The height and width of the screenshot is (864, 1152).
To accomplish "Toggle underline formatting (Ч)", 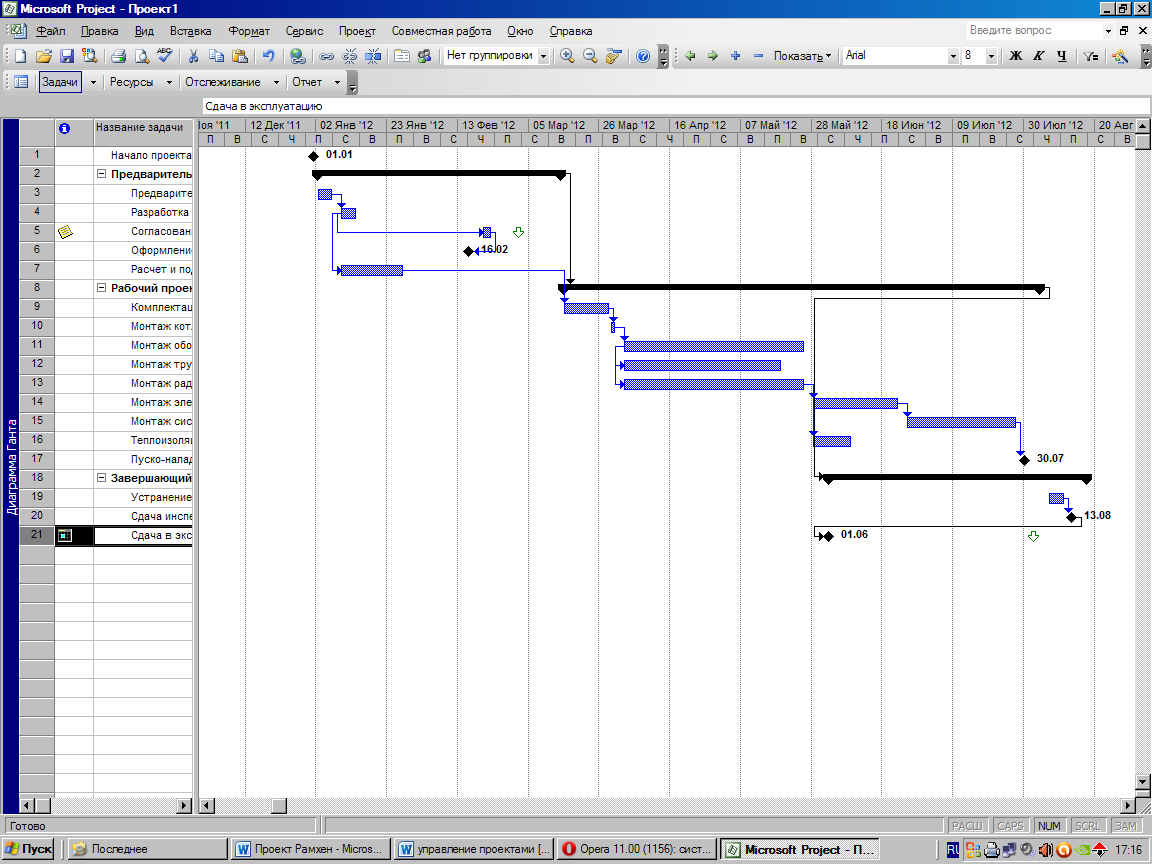I will [x=1061, y=56].
